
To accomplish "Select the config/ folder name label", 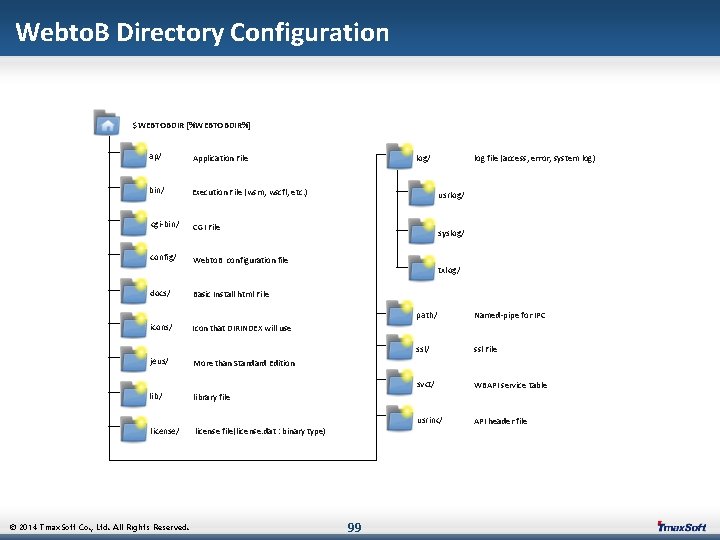I will point(163,257).
